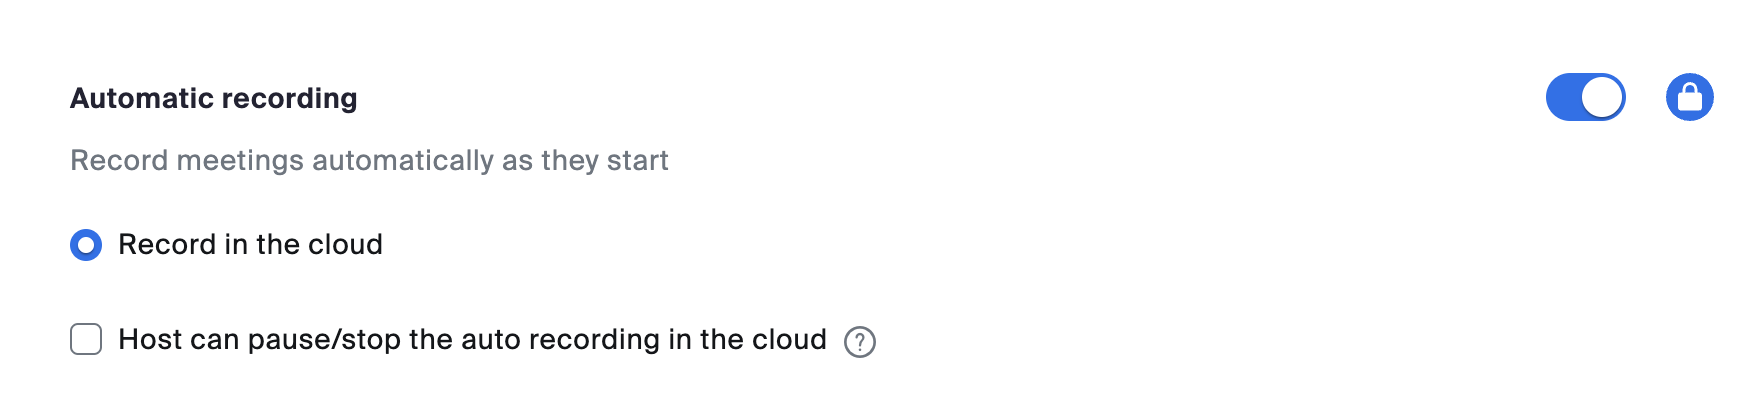Screen dimensions: 1758x414
Task: Click the Record in the cloud label
Action: pos(250,245)
